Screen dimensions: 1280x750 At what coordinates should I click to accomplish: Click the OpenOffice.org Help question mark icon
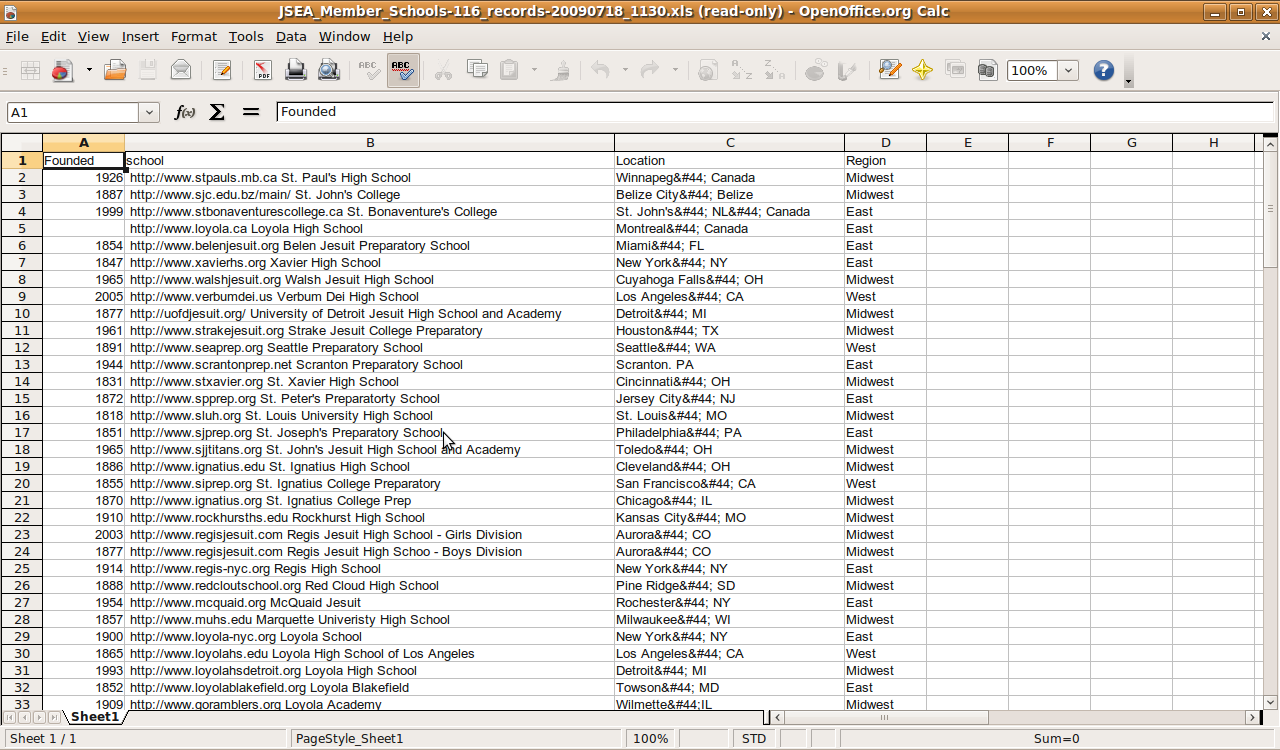click(1104, 70)
